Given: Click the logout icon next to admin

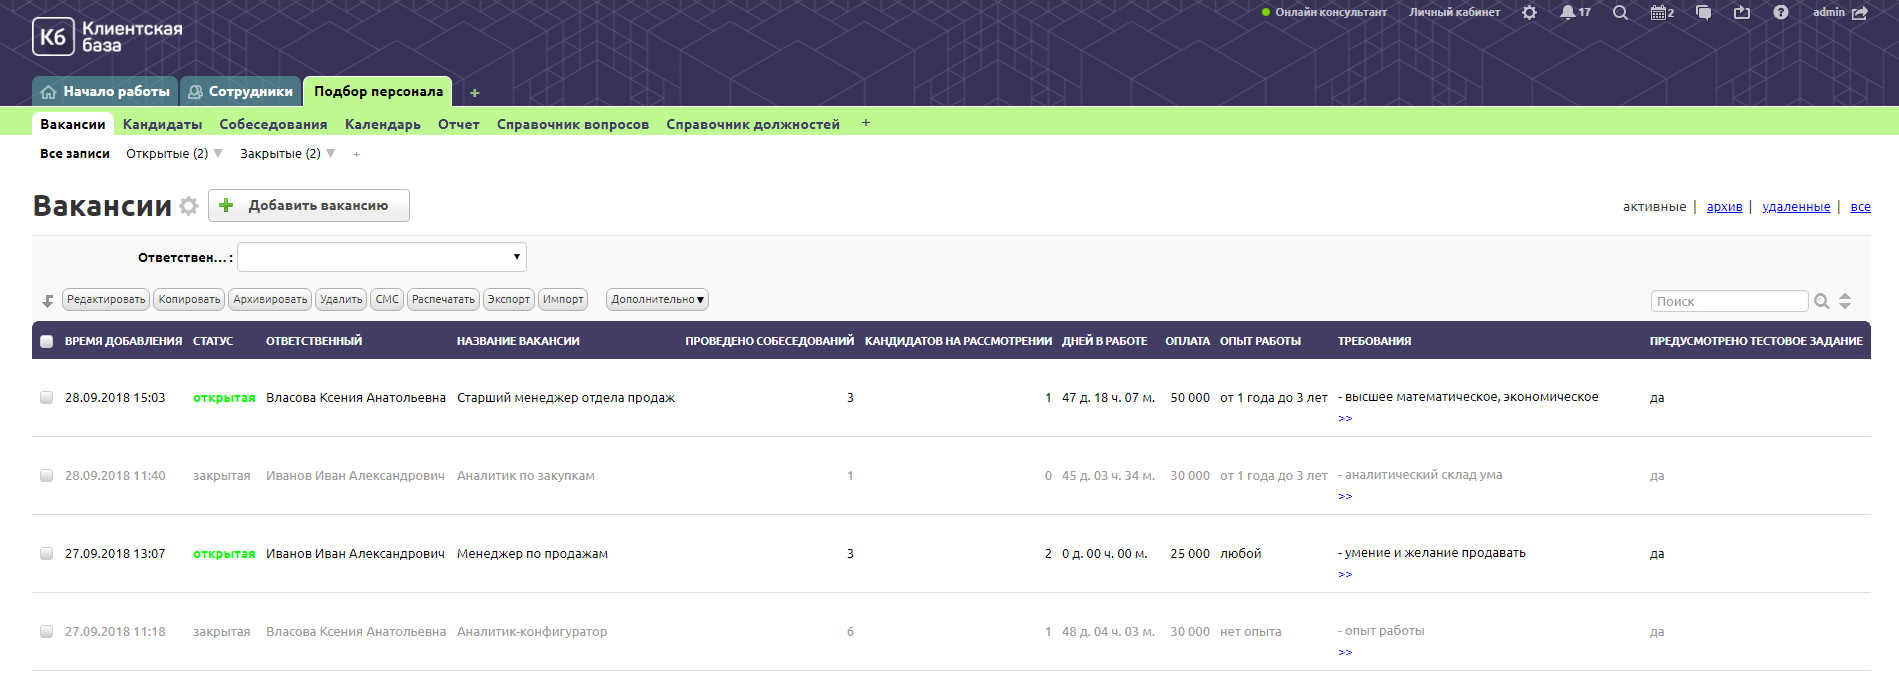Looking at the screenshot, I should coord(1860,13).
